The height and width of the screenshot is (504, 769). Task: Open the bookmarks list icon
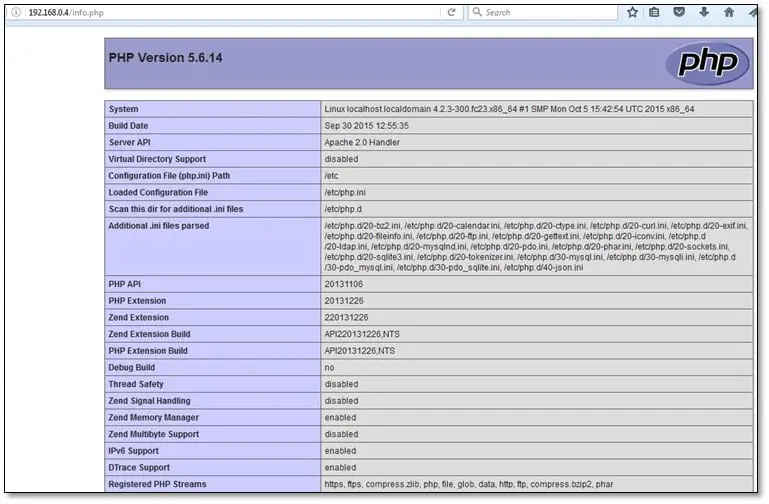(655, 12)
